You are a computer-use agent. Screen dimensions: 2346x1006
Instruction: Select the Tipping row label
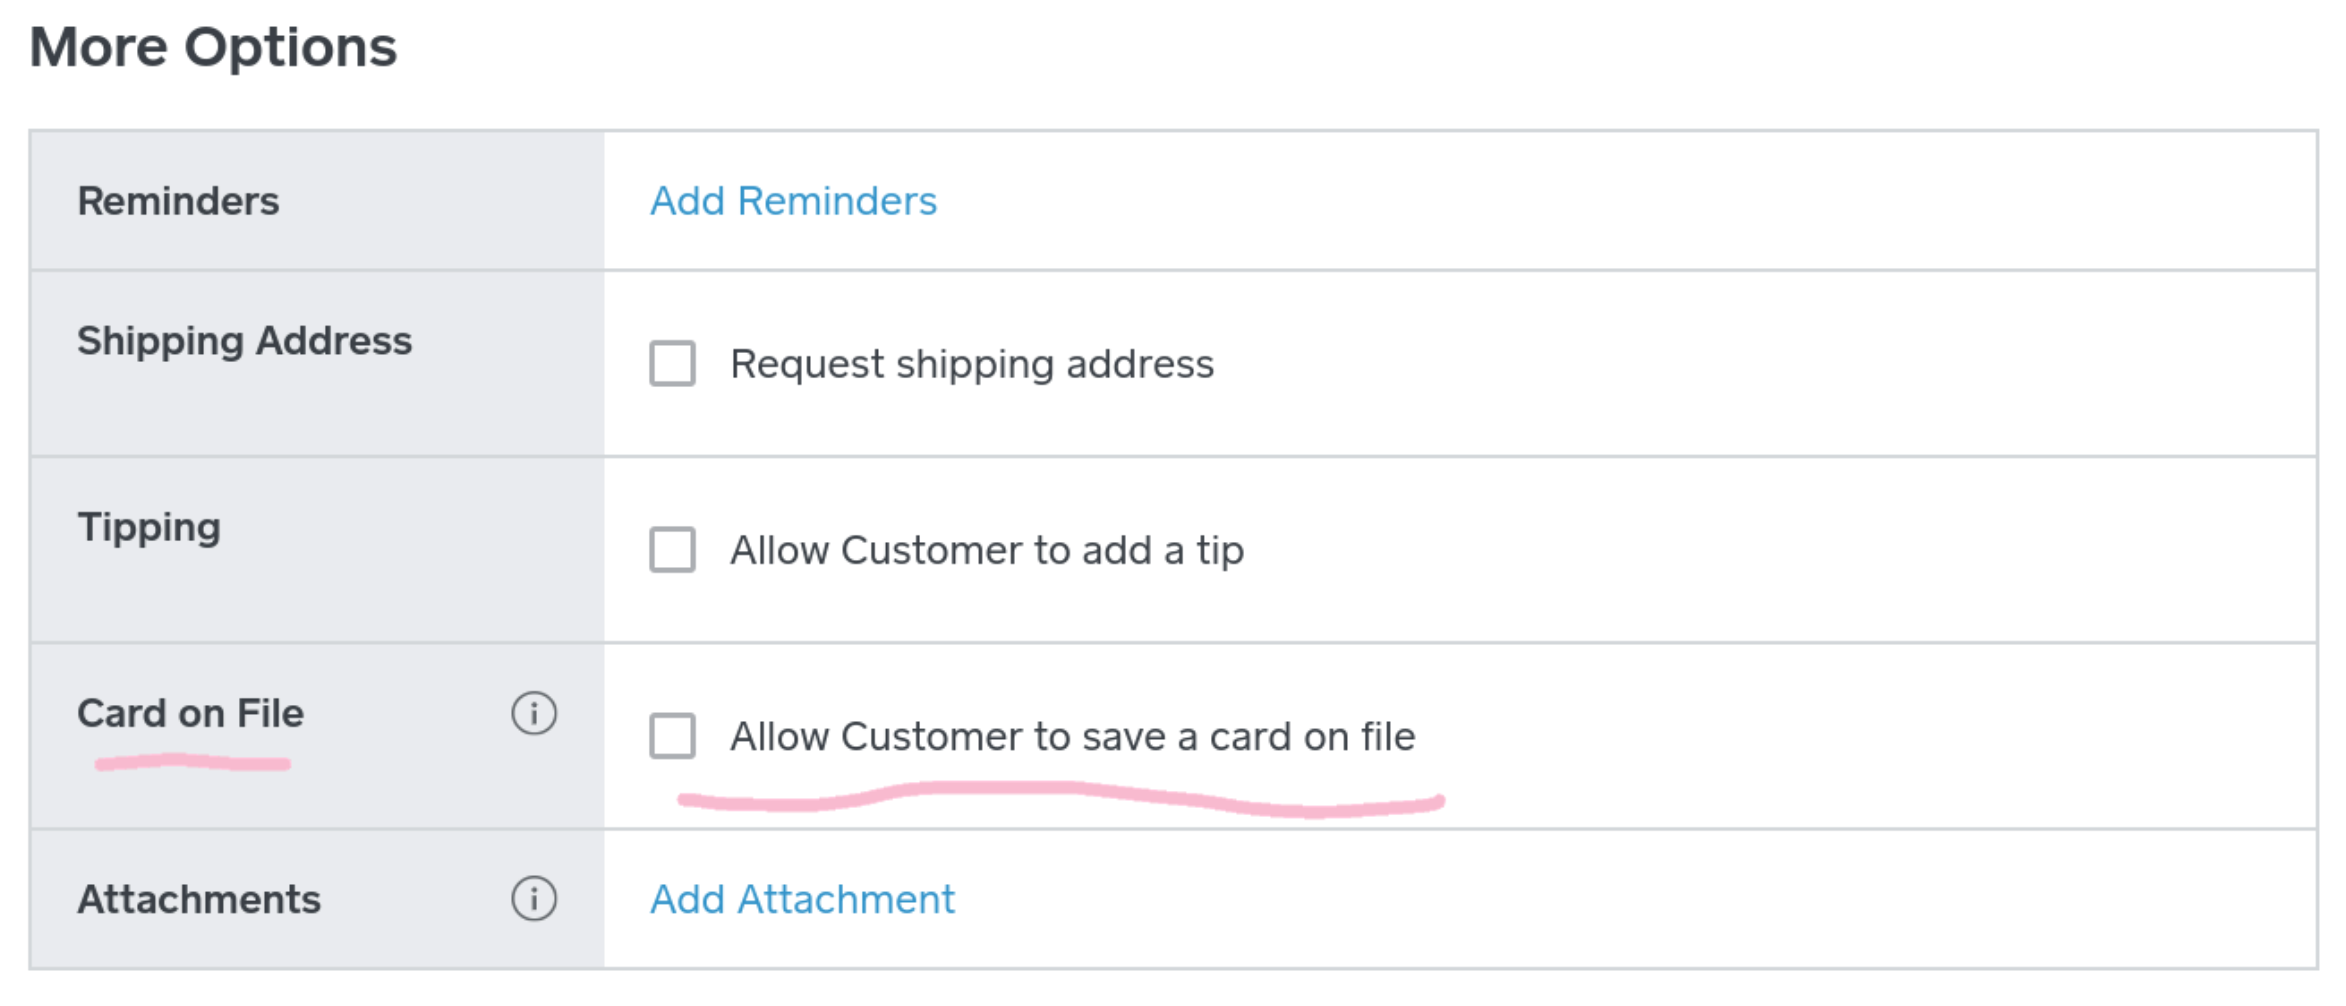point(149,527)
